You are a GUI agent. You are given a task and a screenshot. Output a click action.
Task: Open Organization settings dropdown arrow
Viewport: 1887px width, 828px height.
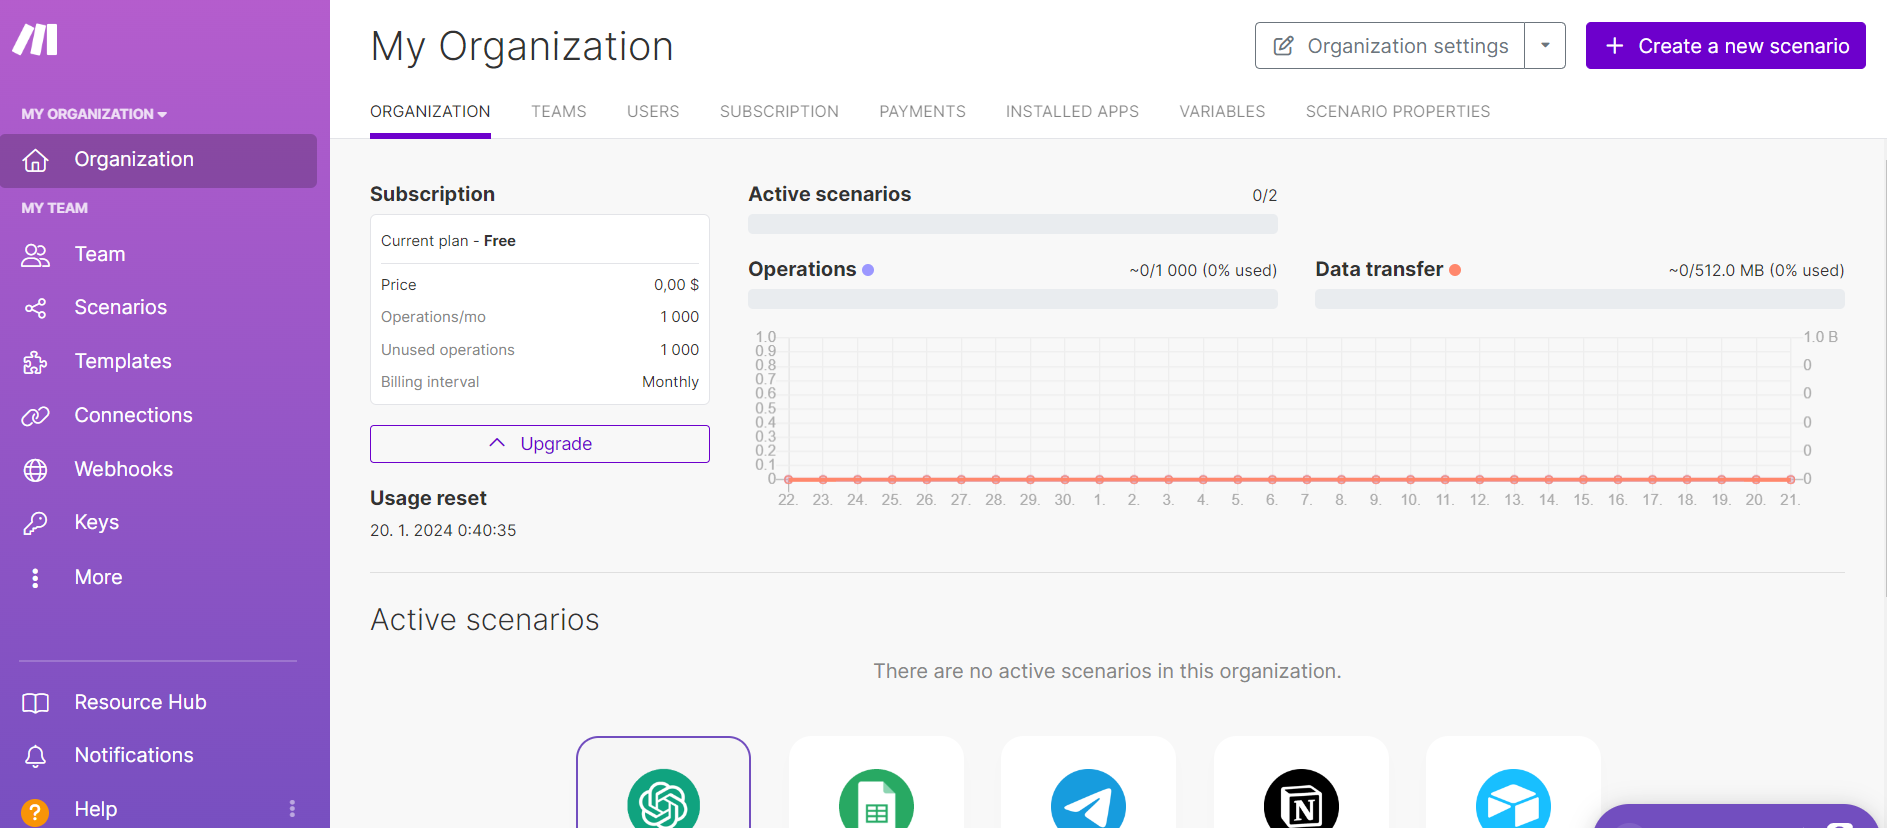pos(1545,46)
